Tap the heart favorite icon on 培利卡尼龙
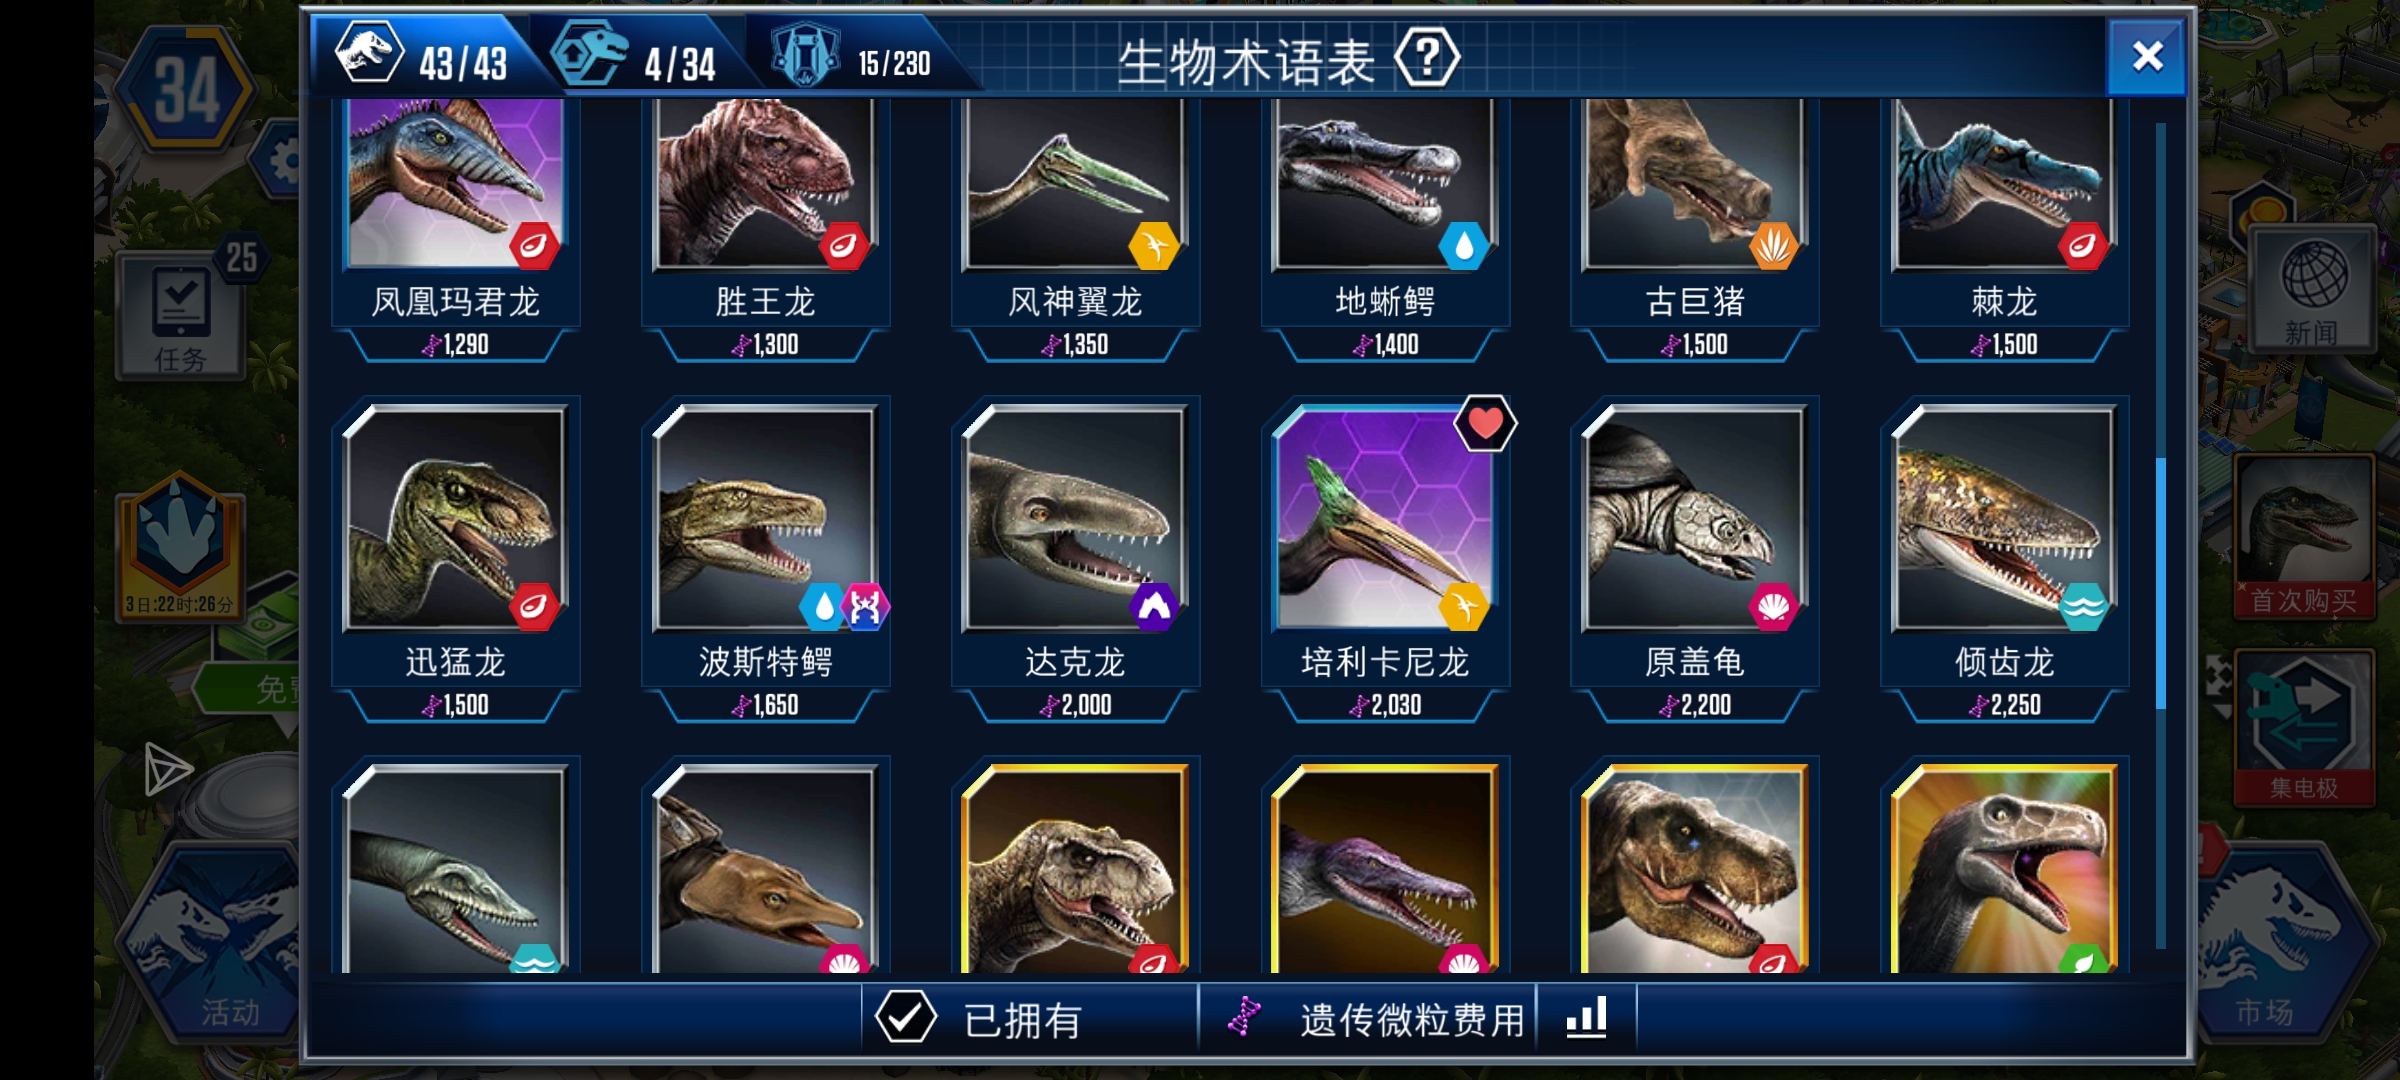The width and height of the screenshot is (2400, 1080). pos(1485,424)
